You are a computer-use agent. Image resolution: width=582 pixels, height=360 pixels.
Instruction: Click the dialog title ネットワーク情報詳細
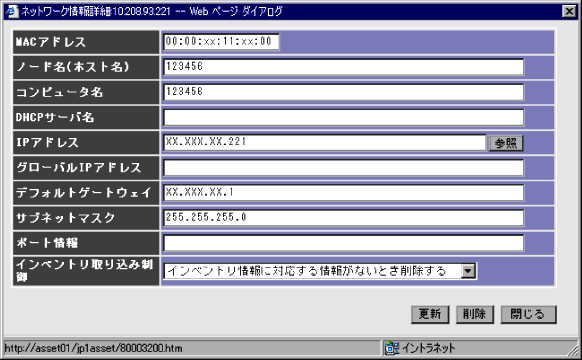click(x=151, y=11)
